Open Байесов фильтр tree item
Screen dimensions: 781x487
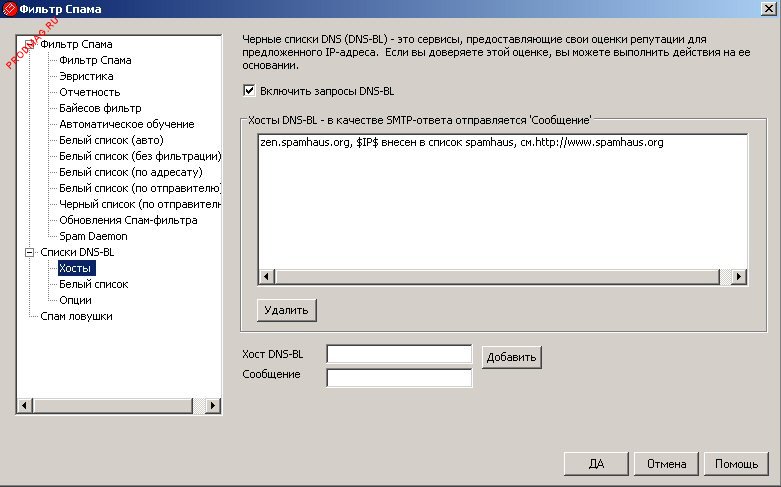point(100,108)
